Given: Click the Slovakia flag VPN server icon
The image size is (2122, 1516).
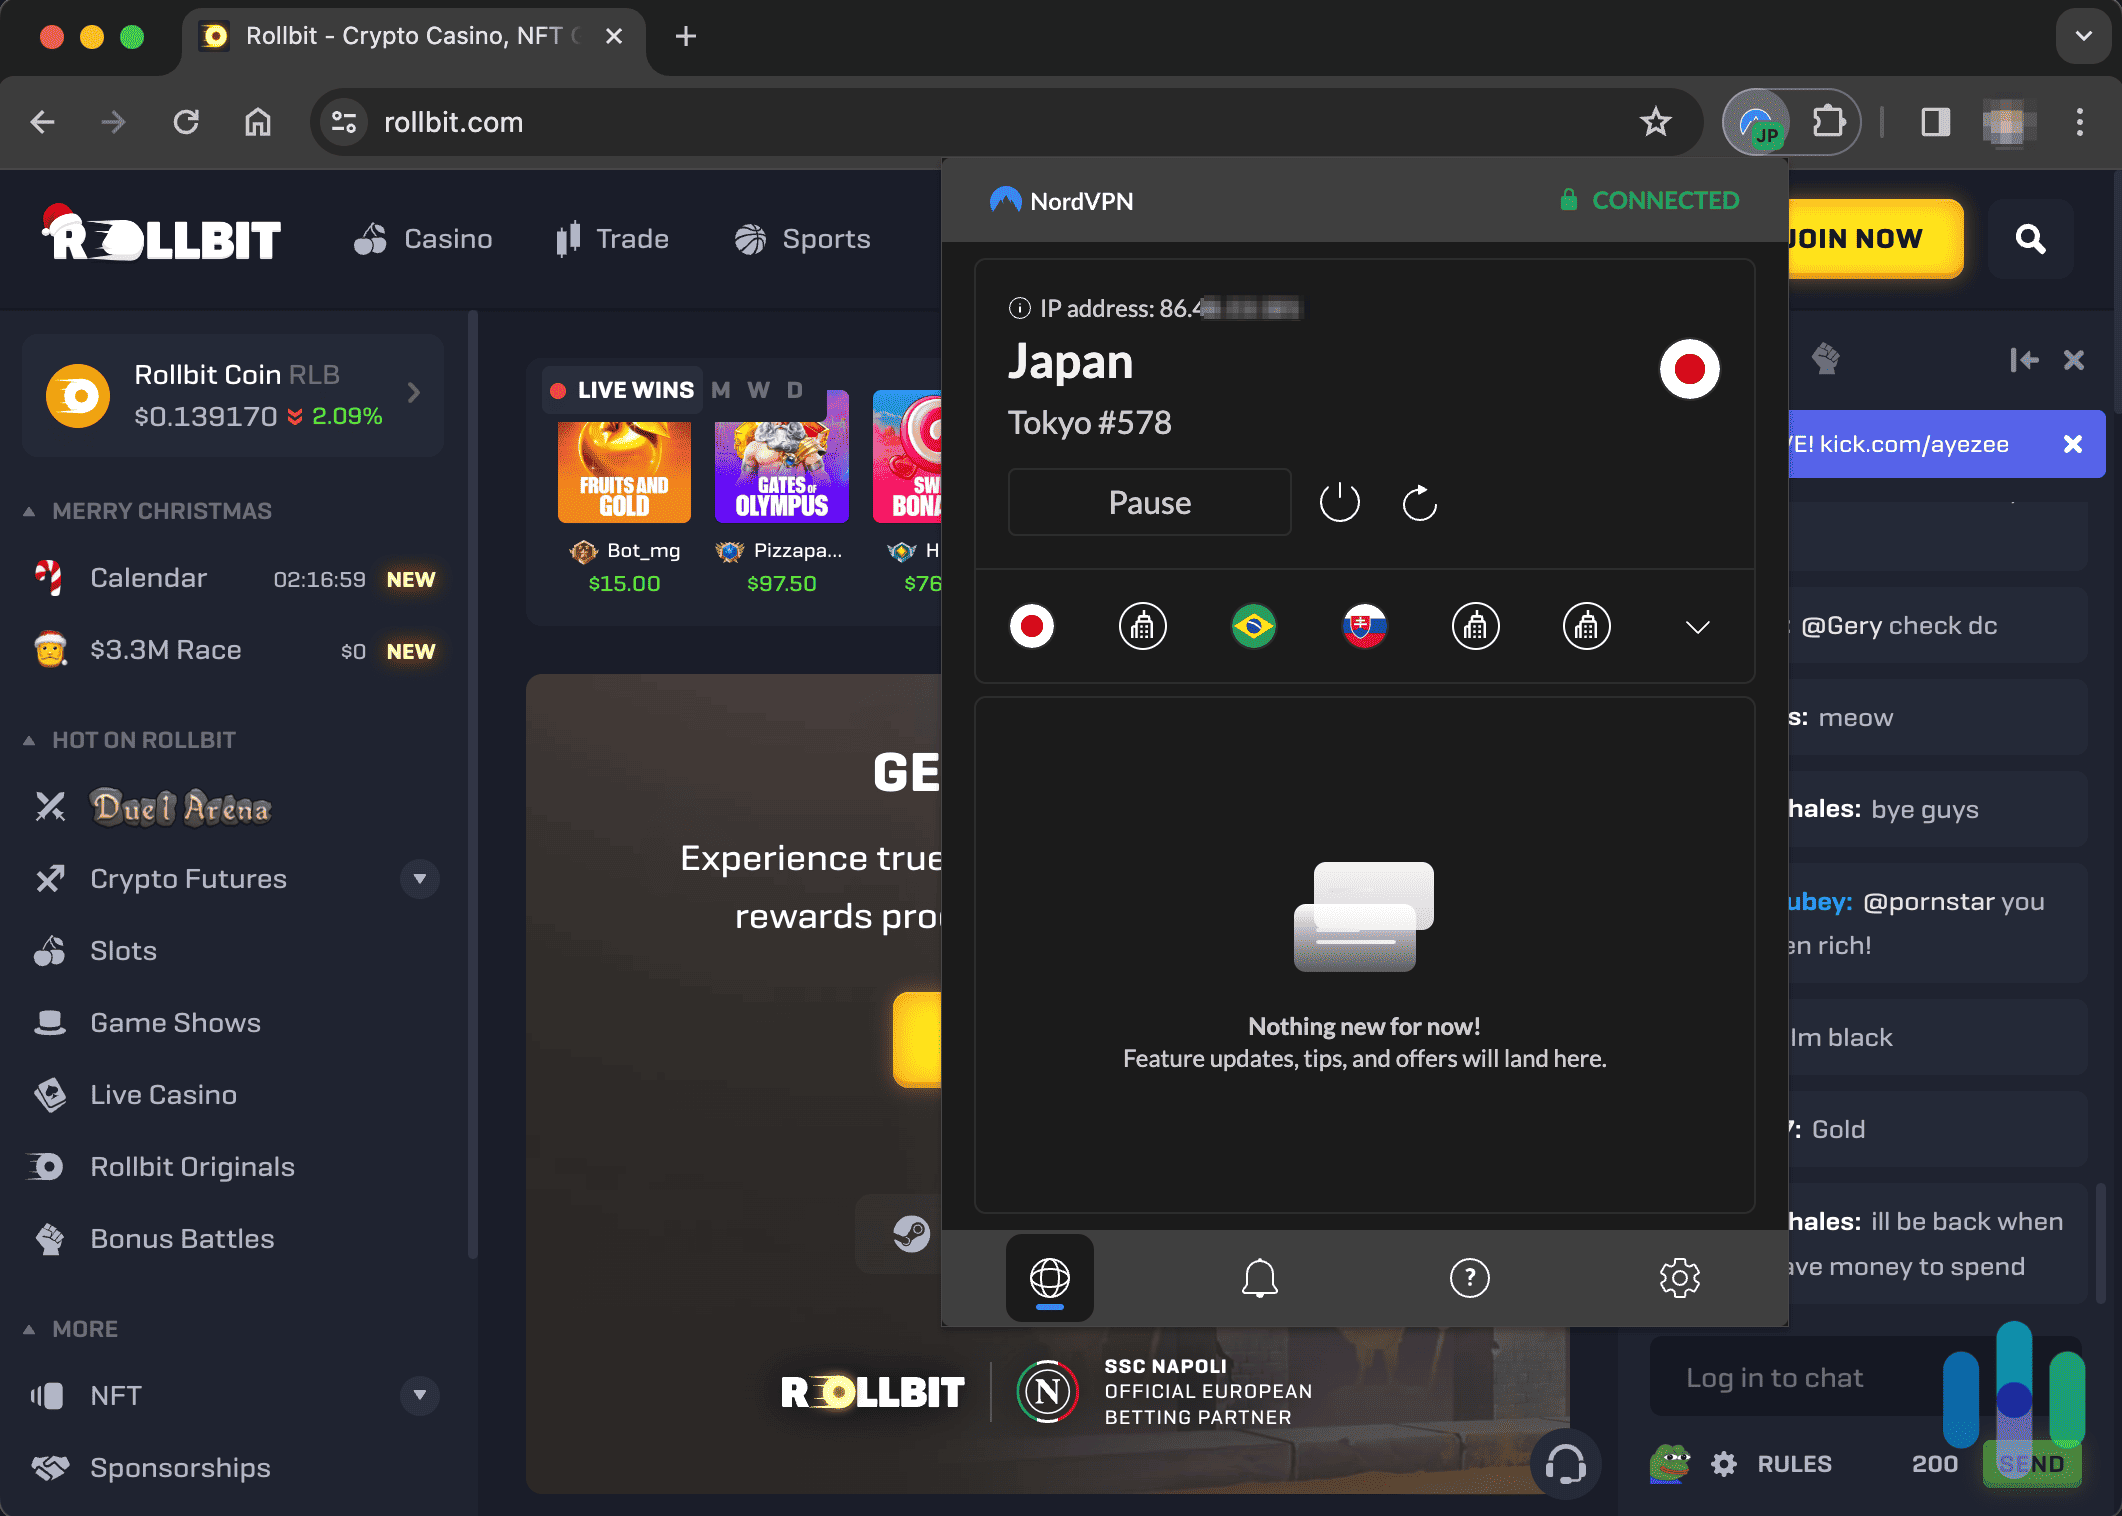Looking at the screenshot, I should tap(1364, 625).
